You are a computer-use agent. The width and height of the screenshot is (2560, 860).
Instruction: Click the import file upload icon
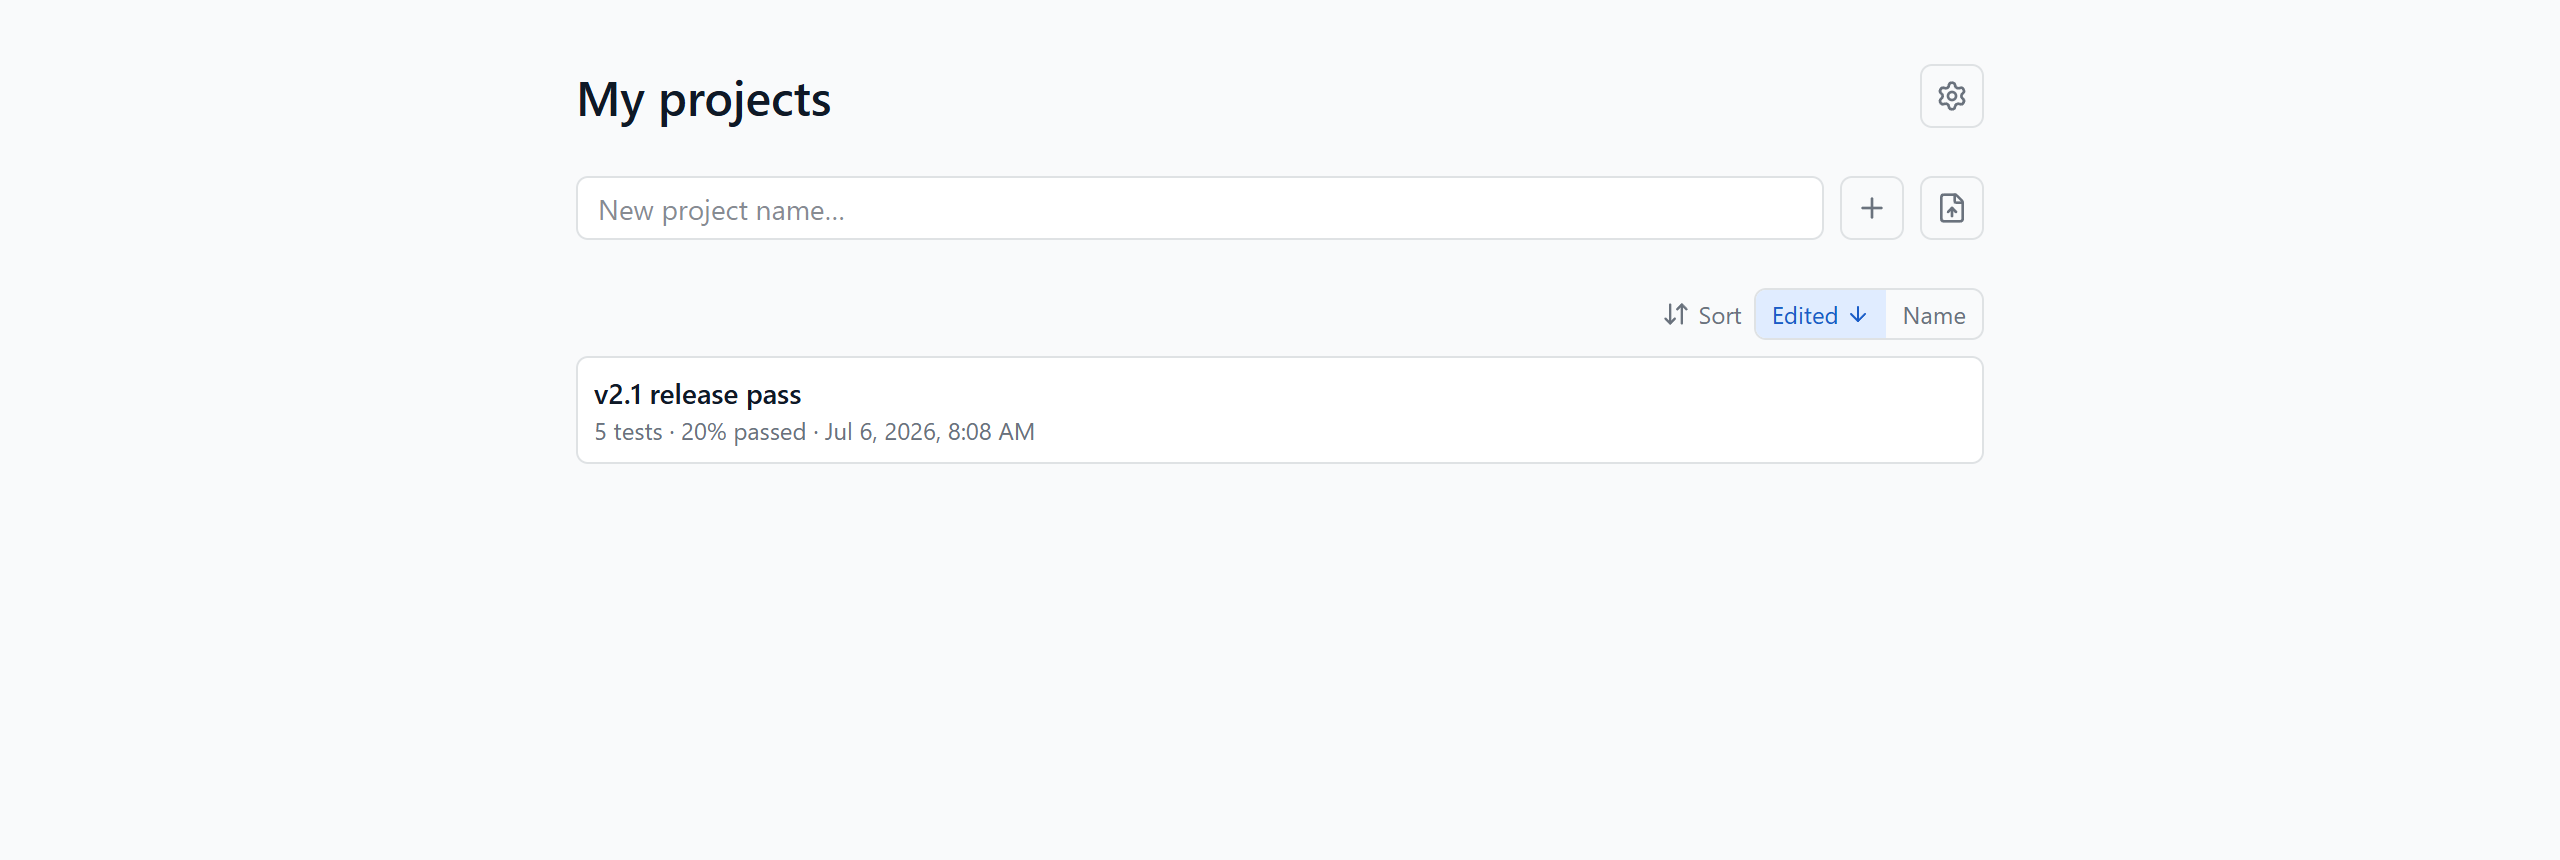click(1951, 208)
